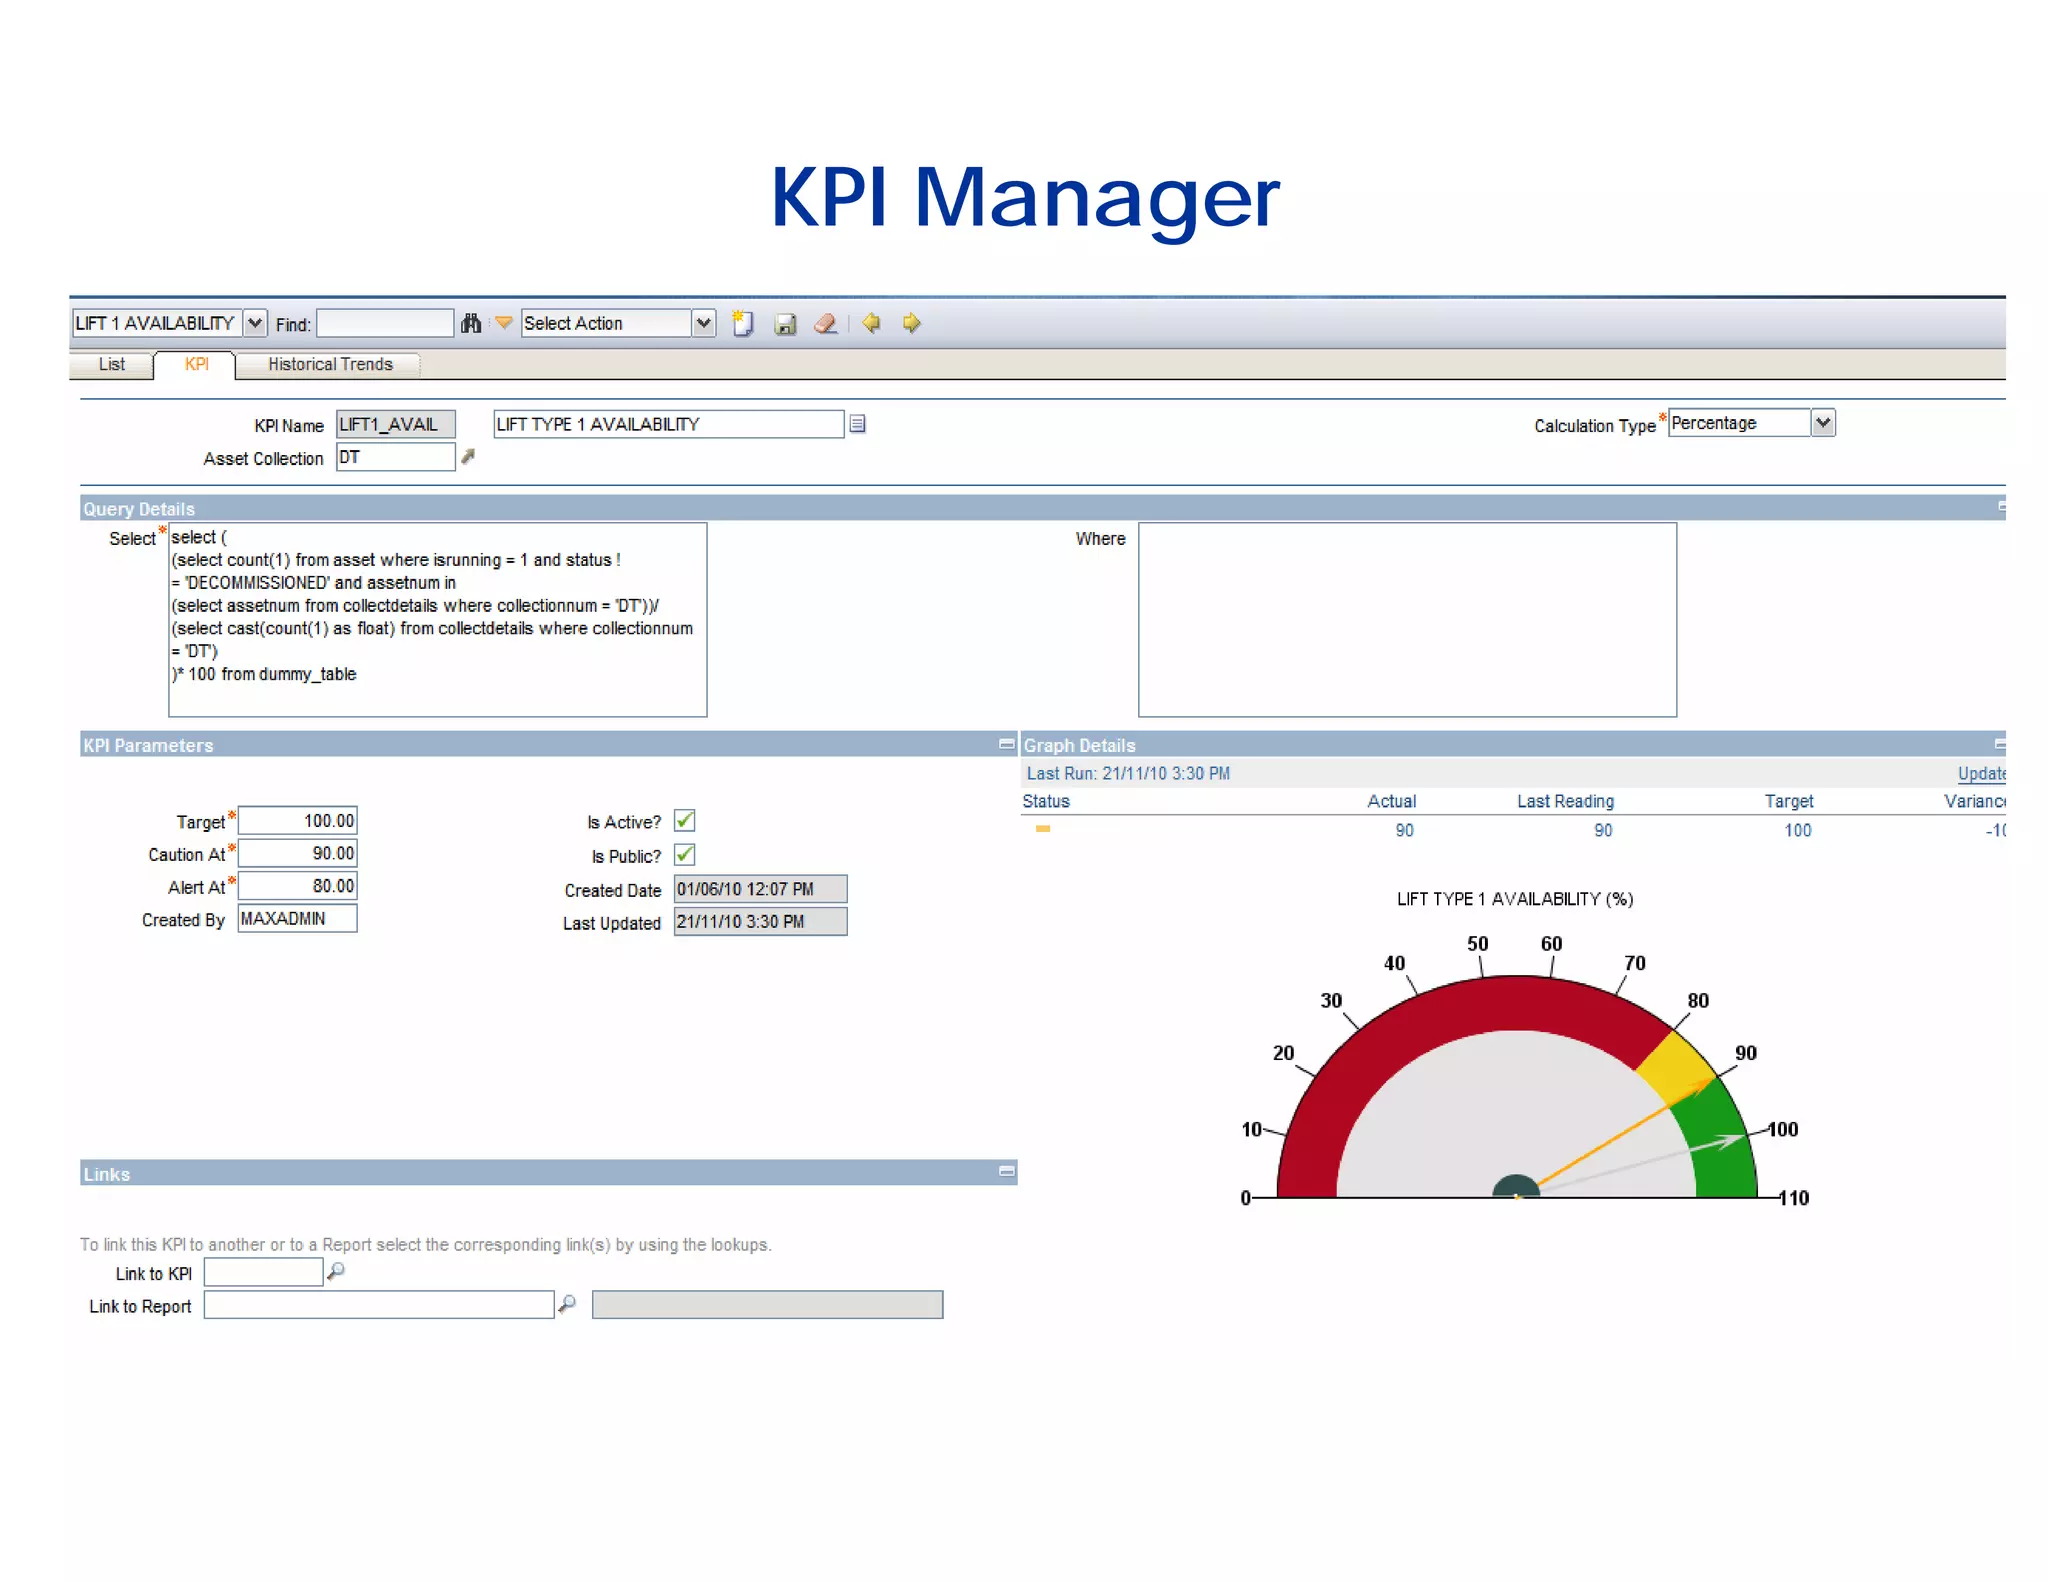Open the query filter arrow icon
This screenshot has height=1582, width=2048.
[x=504, y=322]
